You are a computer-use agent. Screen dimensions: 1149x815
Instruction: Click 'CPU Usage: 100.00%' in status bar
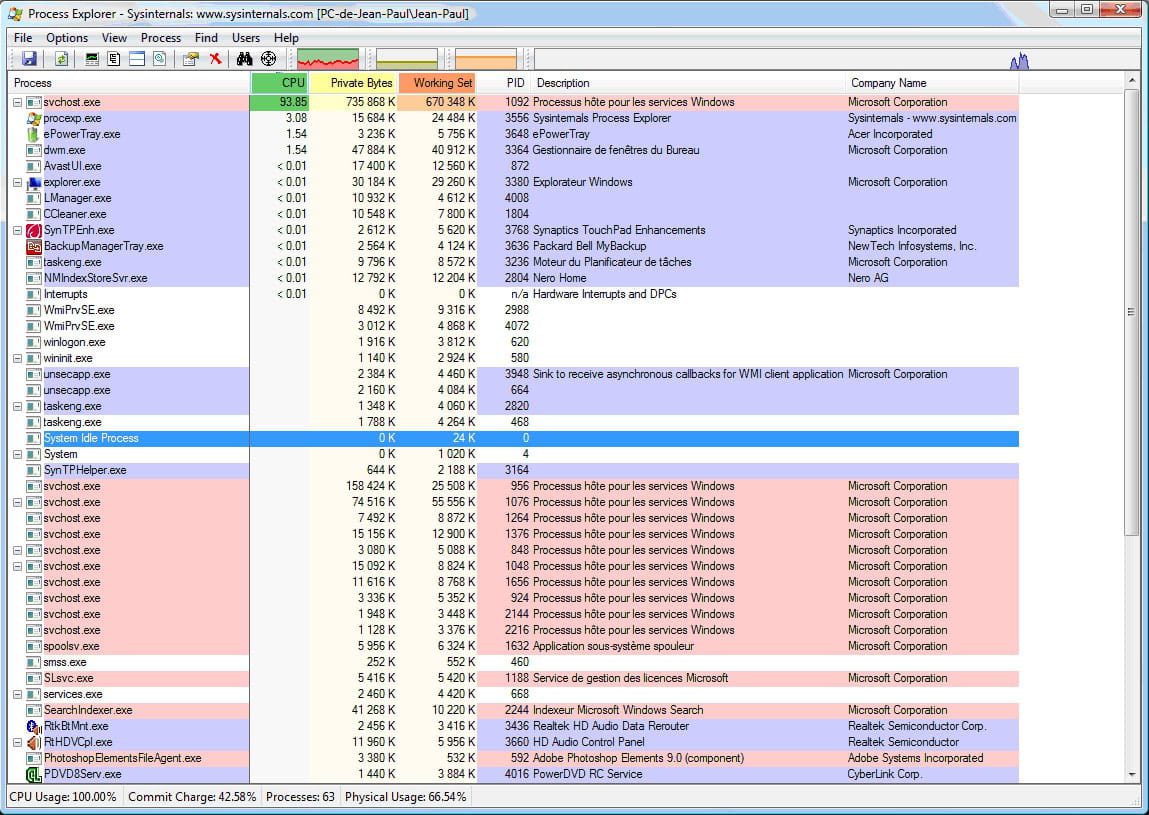click(x=63, y=797)
